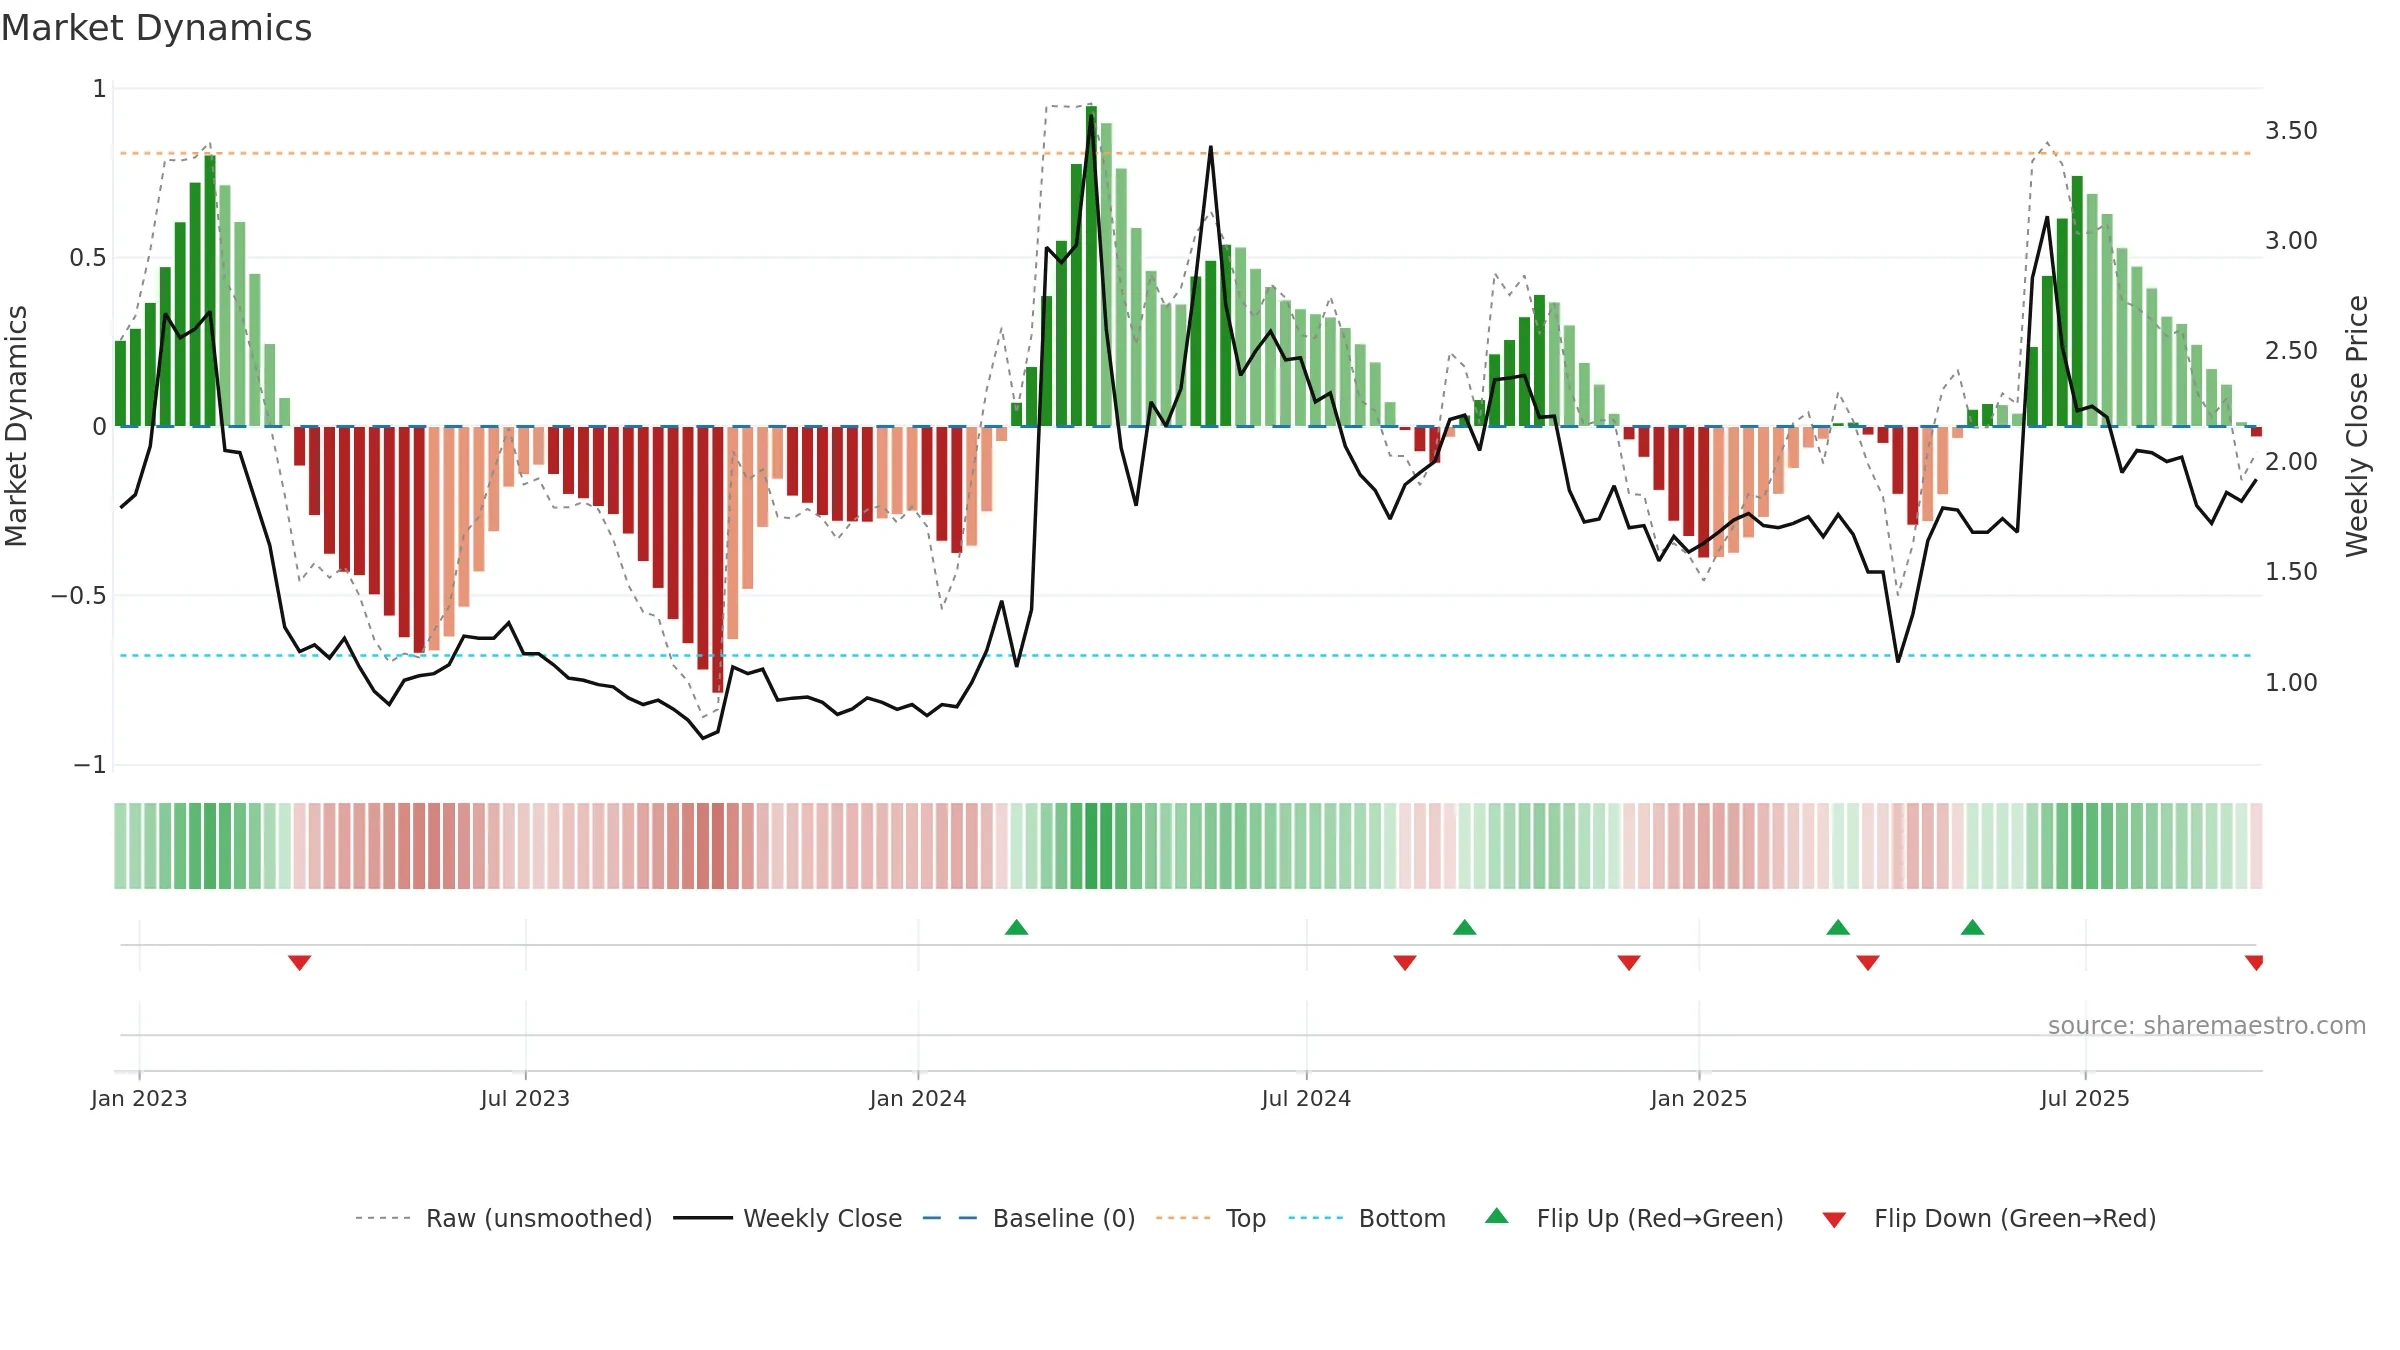Image resolution: width=2400 pixels, height=1350 pixels.
Task: Click the Market Dynamics chart title
Action: (x=156, y=28)
